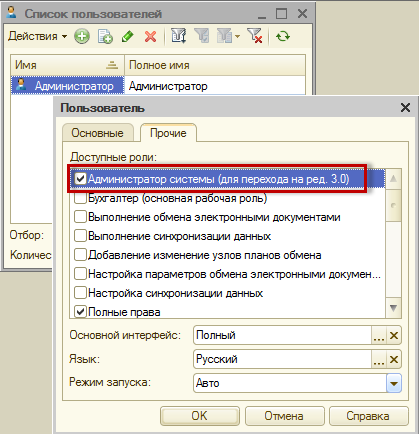
Task: Click the green Refresh arrows icon
Action: 283,36
